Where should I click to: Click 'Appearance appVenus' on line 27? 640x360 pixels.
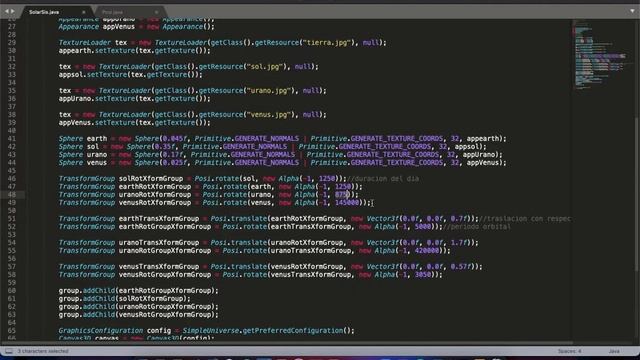tap(96, 27)
